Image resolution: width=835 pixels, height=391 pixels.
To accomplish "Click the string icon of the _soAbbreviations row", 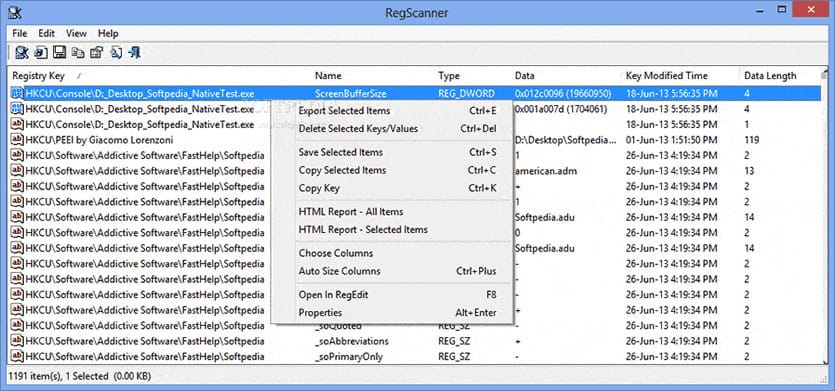I will tap(17, 341).
